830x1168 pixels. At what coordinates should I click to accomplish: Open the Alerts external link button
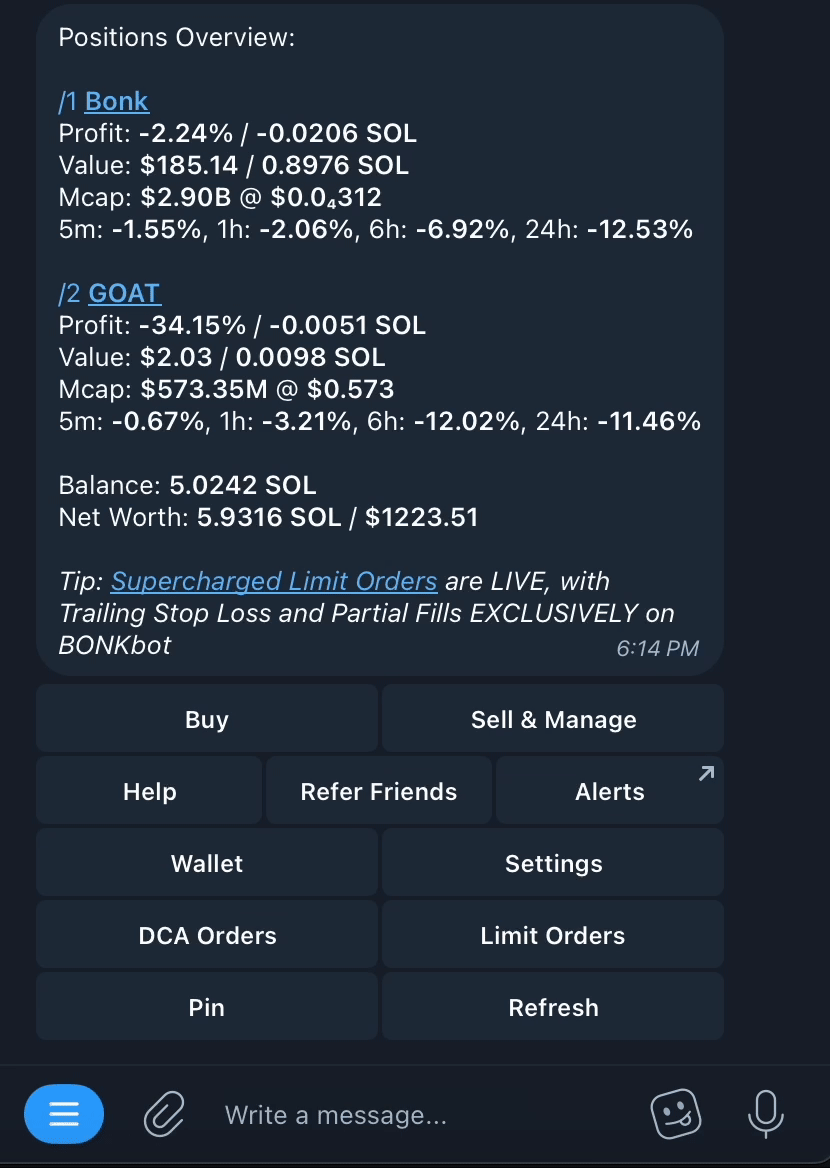tap(609, 792)
